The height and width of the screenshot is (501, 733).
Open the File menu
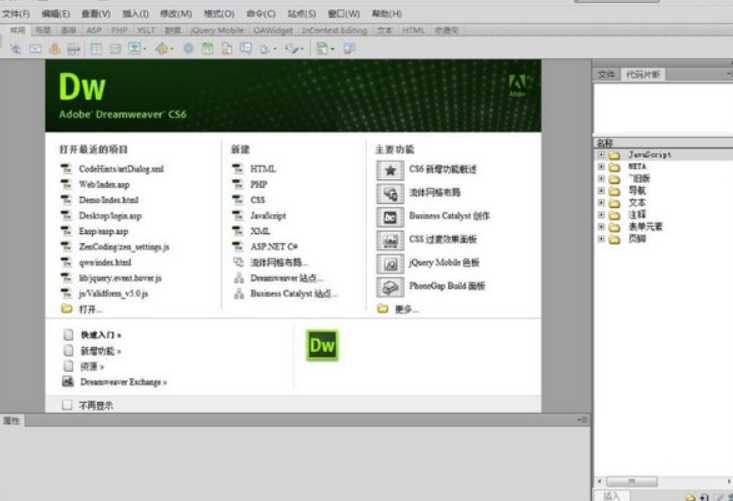pyautogui.click(x=15, y=14)
